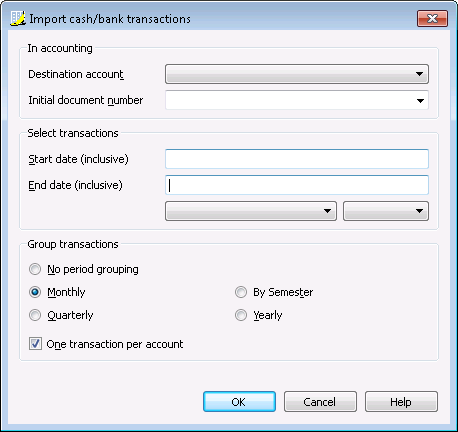Screen dimensions: 458x432
Task: Confirm with the OK button
Action: pos(239,402)
